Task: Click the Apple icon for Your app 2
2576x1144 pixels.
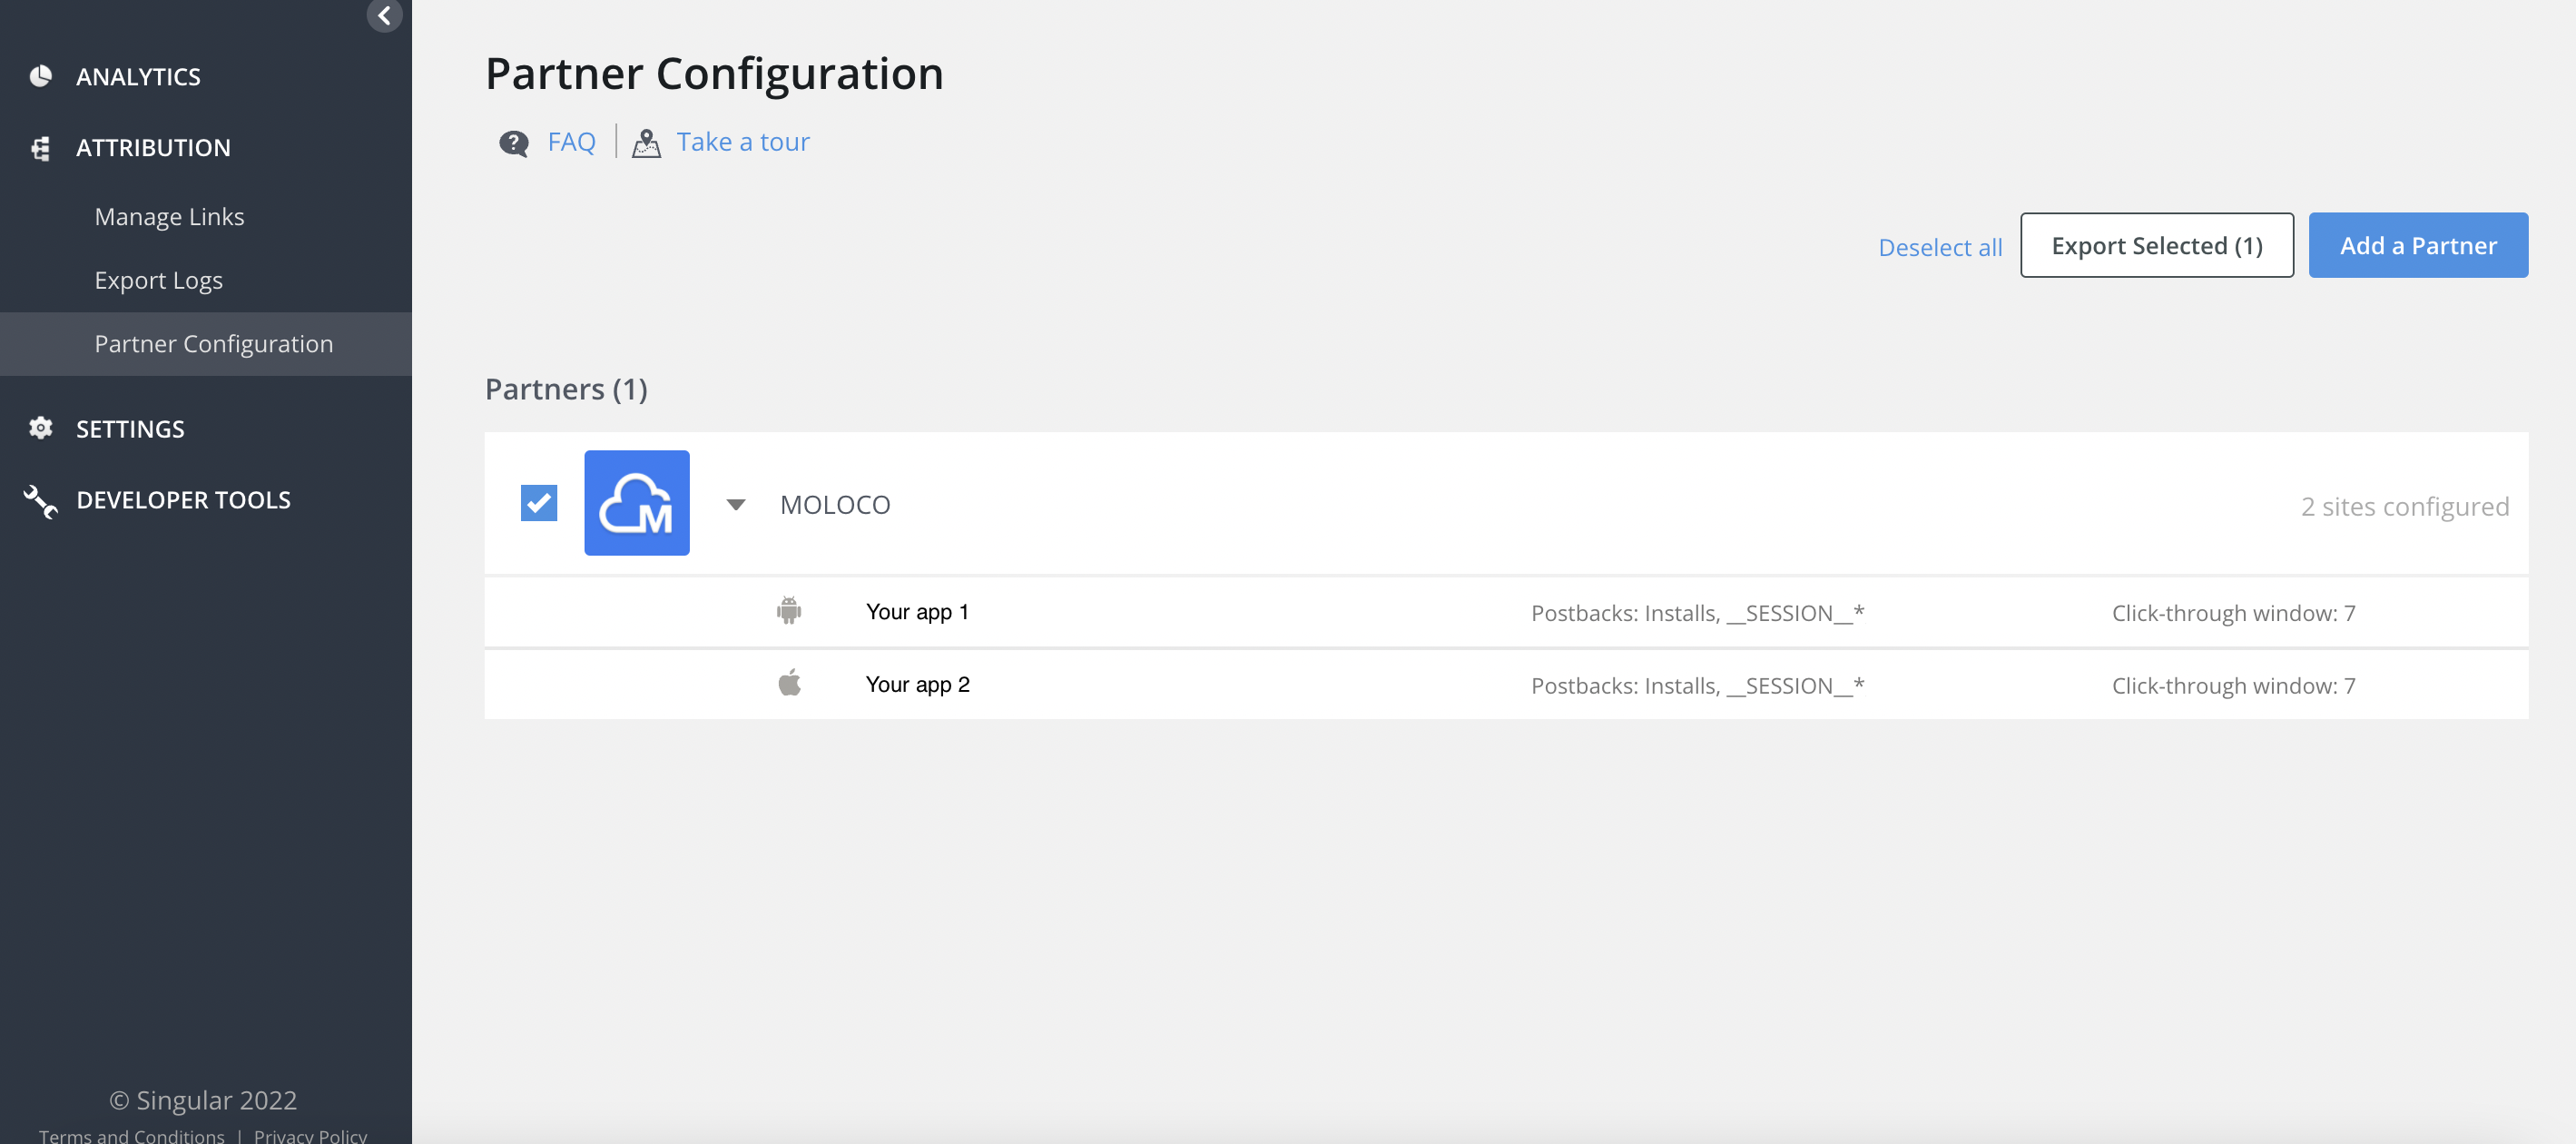Action: coord(790,684)
